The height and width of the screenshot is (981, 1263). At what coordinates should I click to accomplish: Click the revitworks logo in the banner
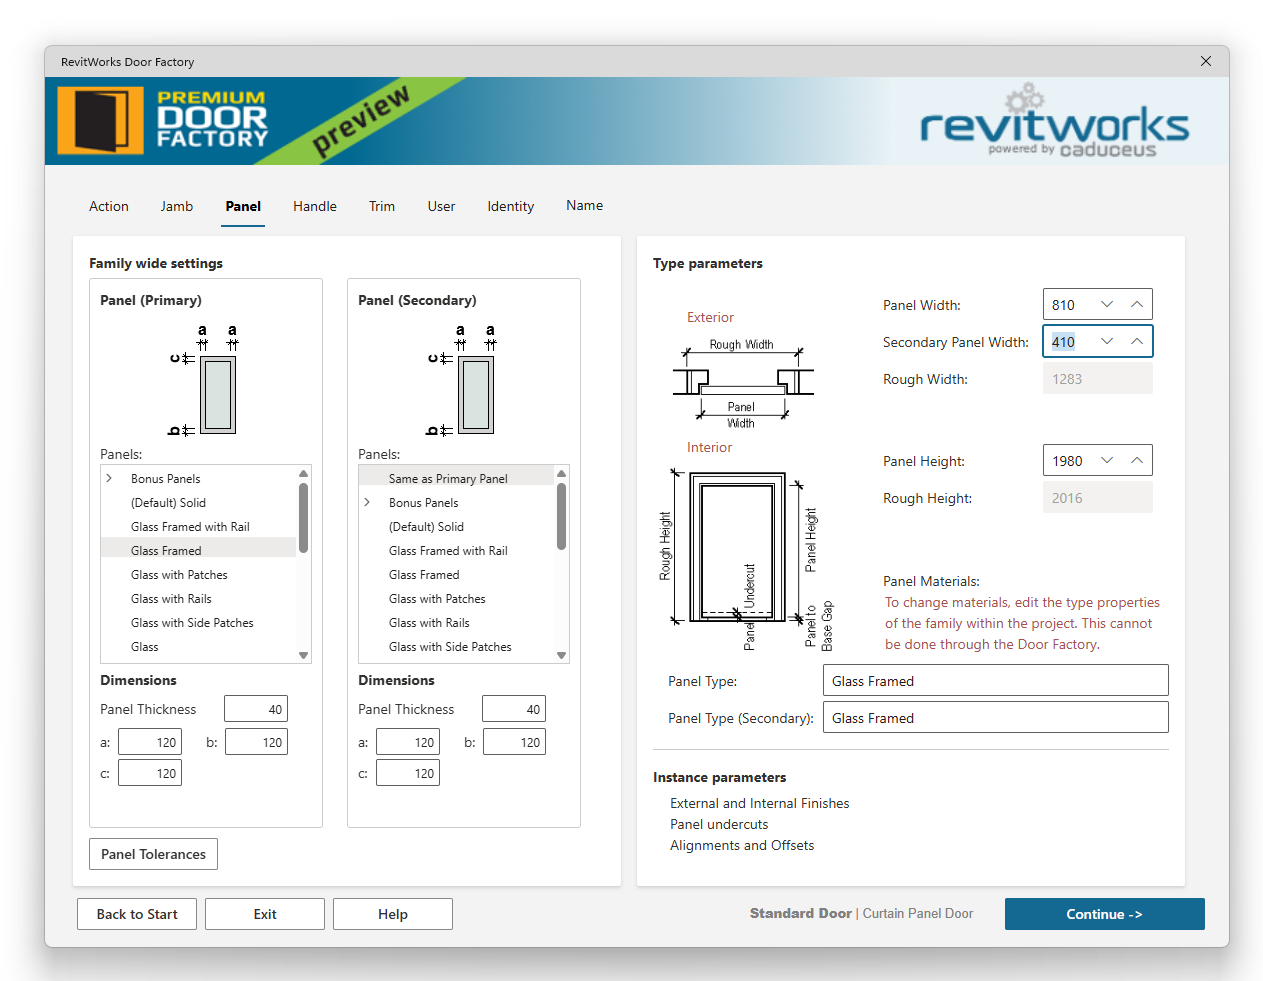point(1053,127)
